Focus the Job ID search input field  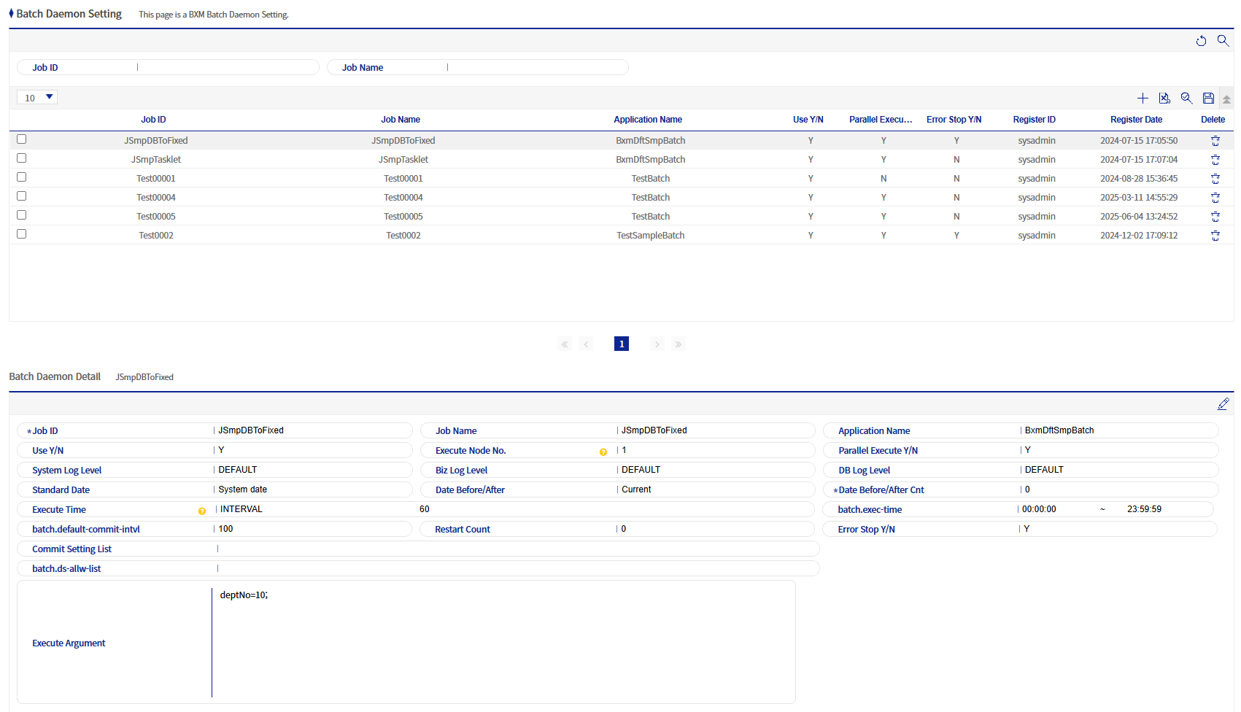(225, 68)
